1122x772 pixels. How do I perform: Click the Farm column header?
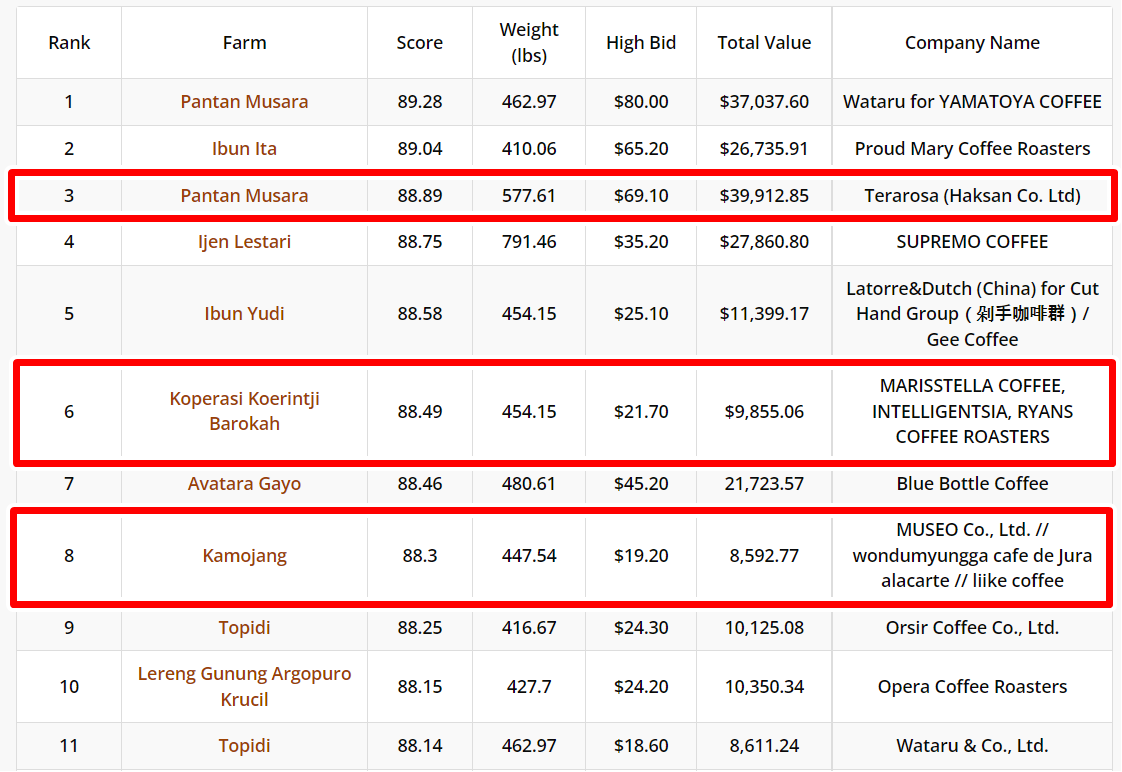244,43
